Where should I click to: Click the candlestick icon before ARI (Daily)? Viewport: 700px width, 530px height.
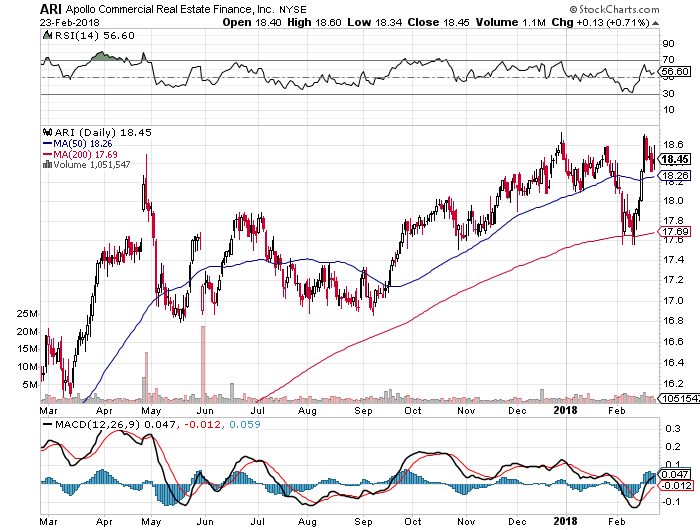click(47, 132)
